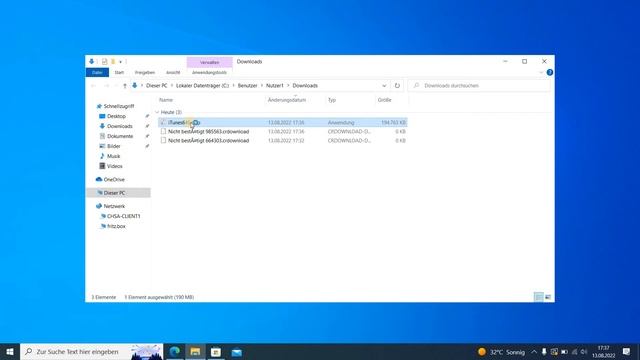
Task: Show hidden system tray icons
Action: (x=534, y=352)
